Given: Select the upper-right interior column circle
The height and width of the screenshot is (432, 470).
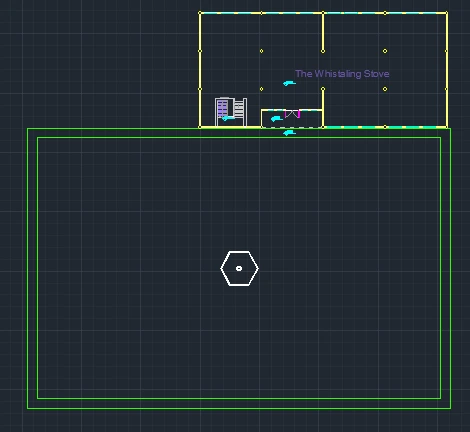Looking at the screenshot, I should pyautogui.click(x=385, y=51).
